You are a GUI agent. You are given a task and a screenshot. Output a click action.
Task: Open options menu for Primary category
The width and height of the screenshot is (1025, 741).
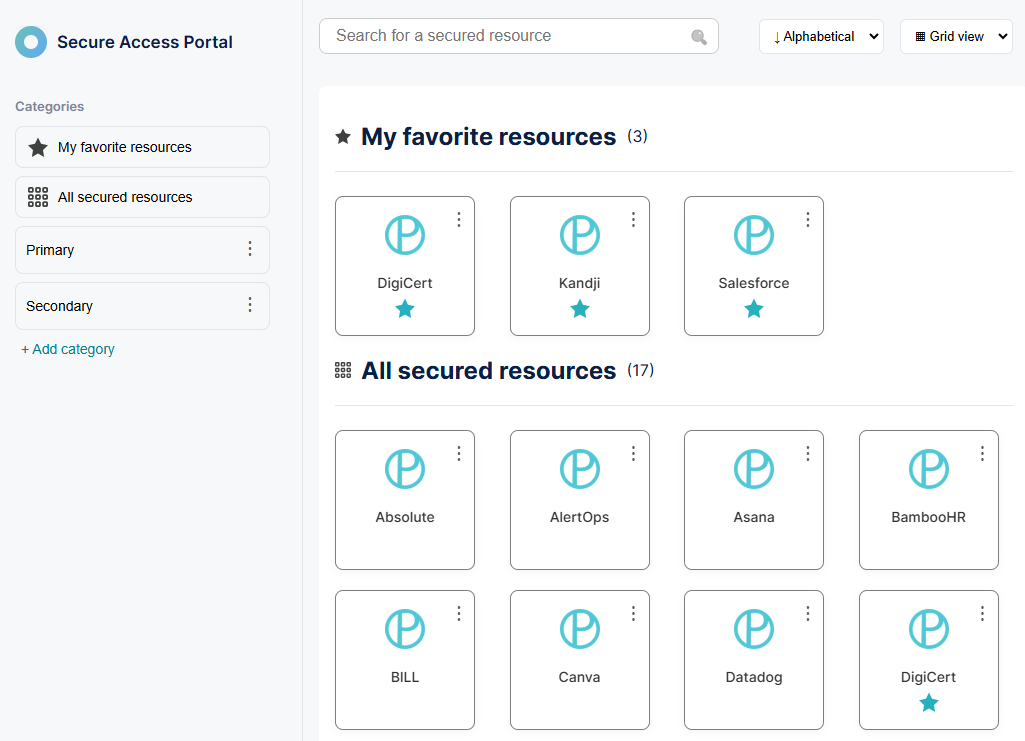pos(250,249)
